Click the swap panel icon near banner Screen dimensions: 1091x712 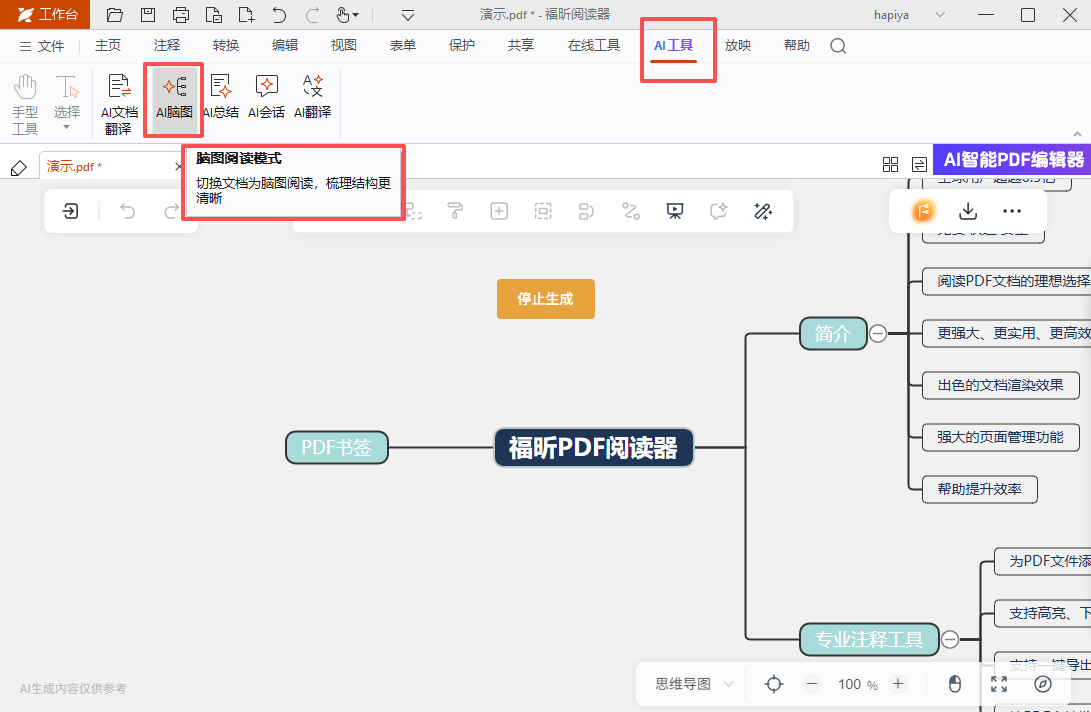click(919, 164)
